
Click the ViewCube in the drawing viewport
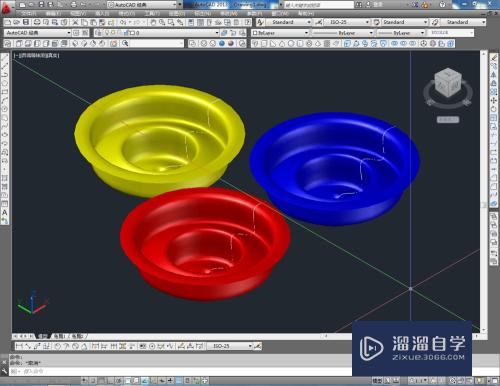pos(448,83)
